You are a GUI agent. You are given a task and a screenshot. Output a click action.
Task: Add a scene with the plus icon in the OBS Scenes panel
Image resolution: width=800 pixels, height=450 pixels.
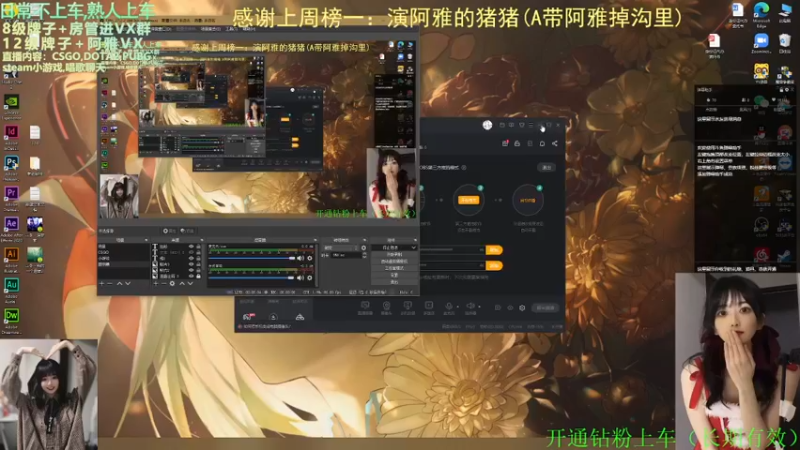point(102,284)
